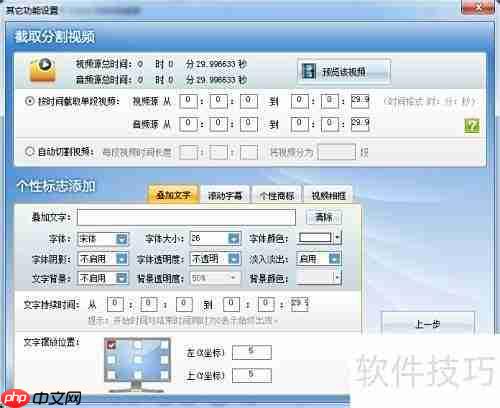This screenshot has width=500, height=408.
Task: Click the film icon on 预览该视频 button
Action: point(308,71)
